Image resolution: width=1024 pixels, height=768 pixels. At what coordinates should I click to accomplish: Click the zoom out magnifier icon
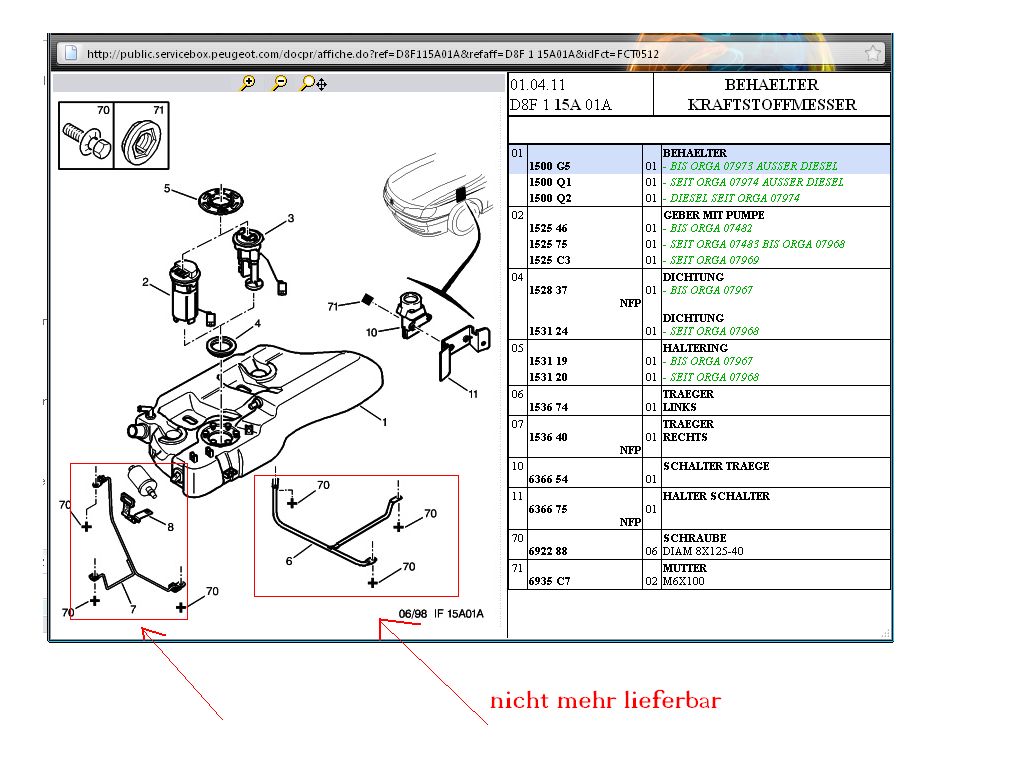(x=280, y=84)
